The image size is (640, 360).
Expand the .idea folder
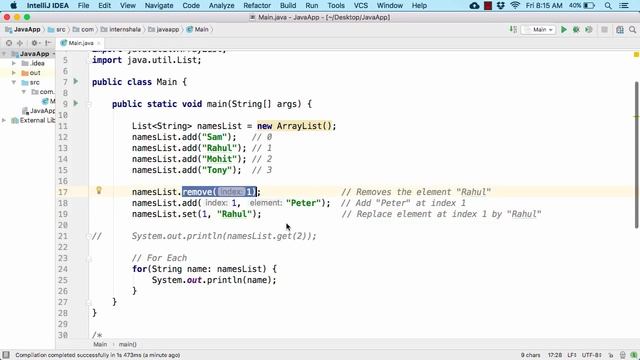pos(13,63)
